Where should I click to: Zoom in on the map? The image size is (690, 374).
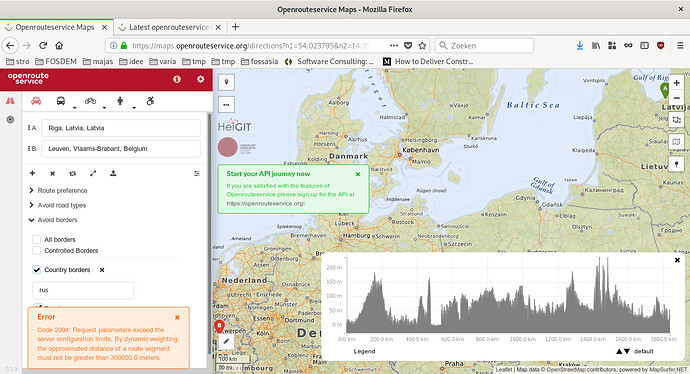676,83
